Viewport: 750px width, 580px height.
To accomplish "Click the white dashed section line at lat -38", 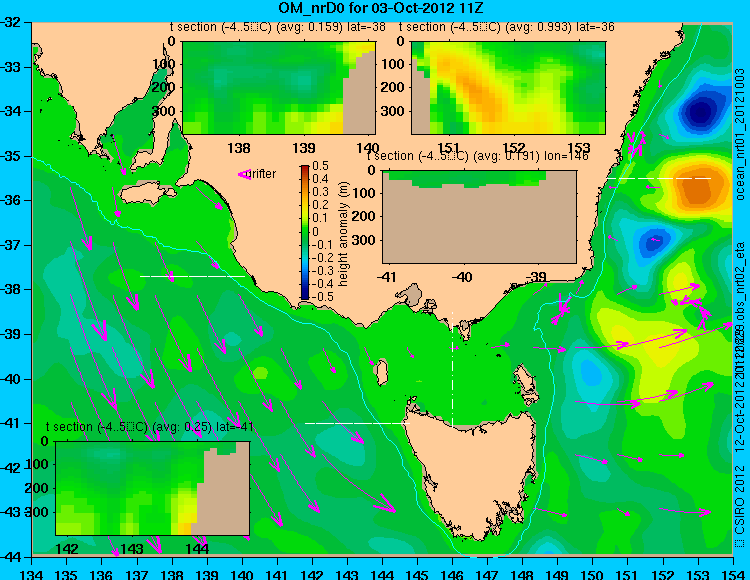I will (192, 276).
